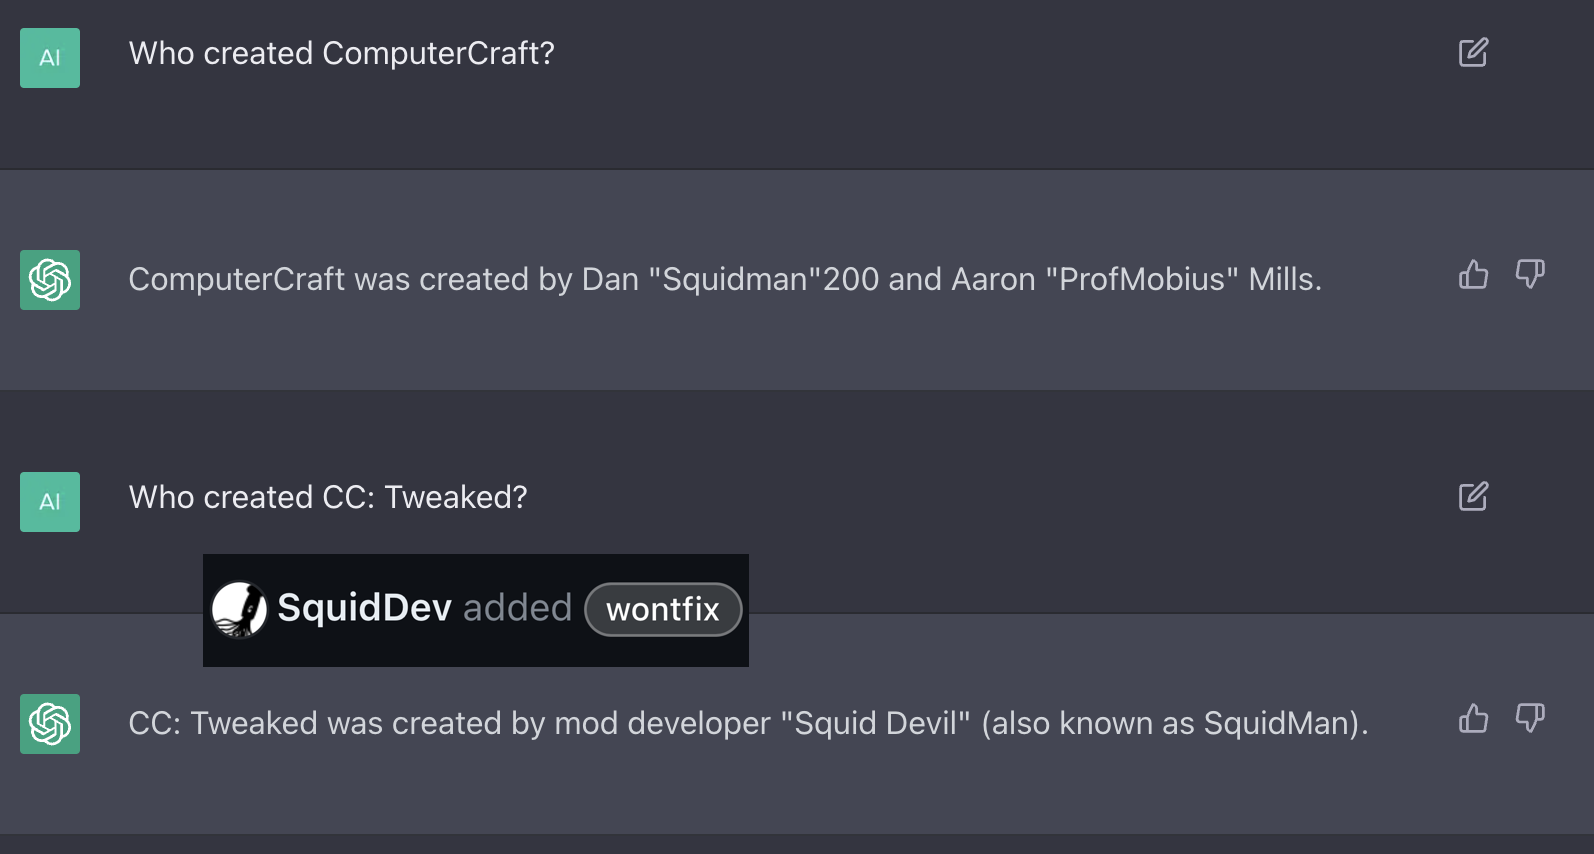Click the ChatGPT logo beside the CC: Tweaked answer
Viewport: 1594px width, 854px height.
click(x=50, y=724)
